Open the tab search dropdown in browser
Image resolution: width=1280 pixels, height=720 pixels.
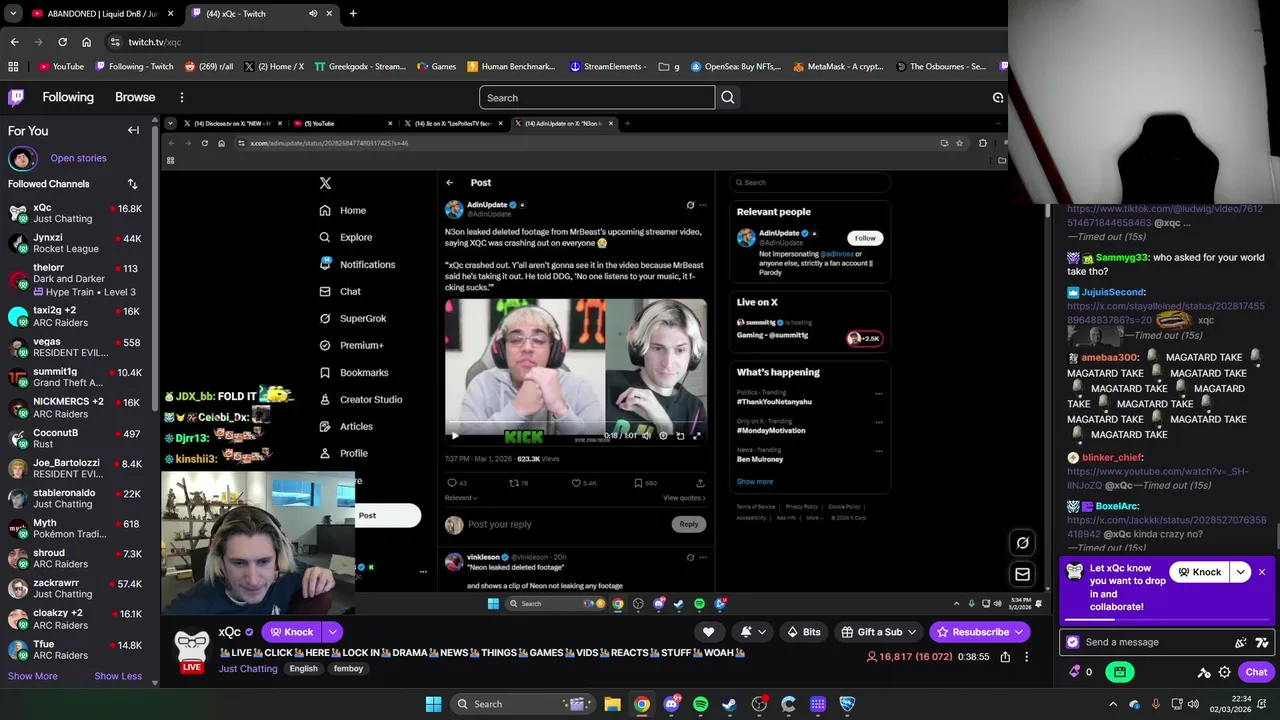13,14
